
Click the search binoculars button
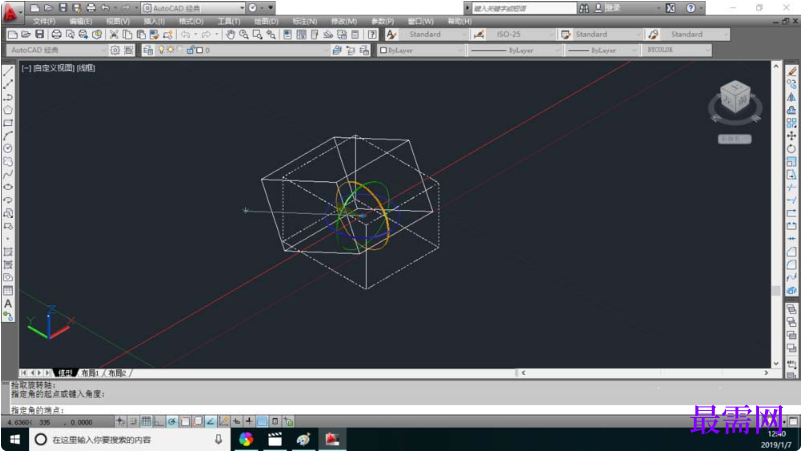coord(584,8)
